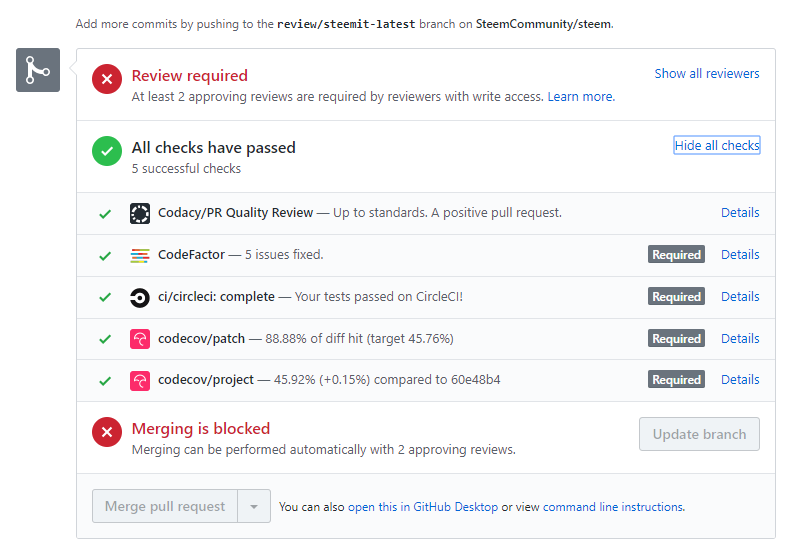Click the codecov/patch umbrella icon

[140, 339]
